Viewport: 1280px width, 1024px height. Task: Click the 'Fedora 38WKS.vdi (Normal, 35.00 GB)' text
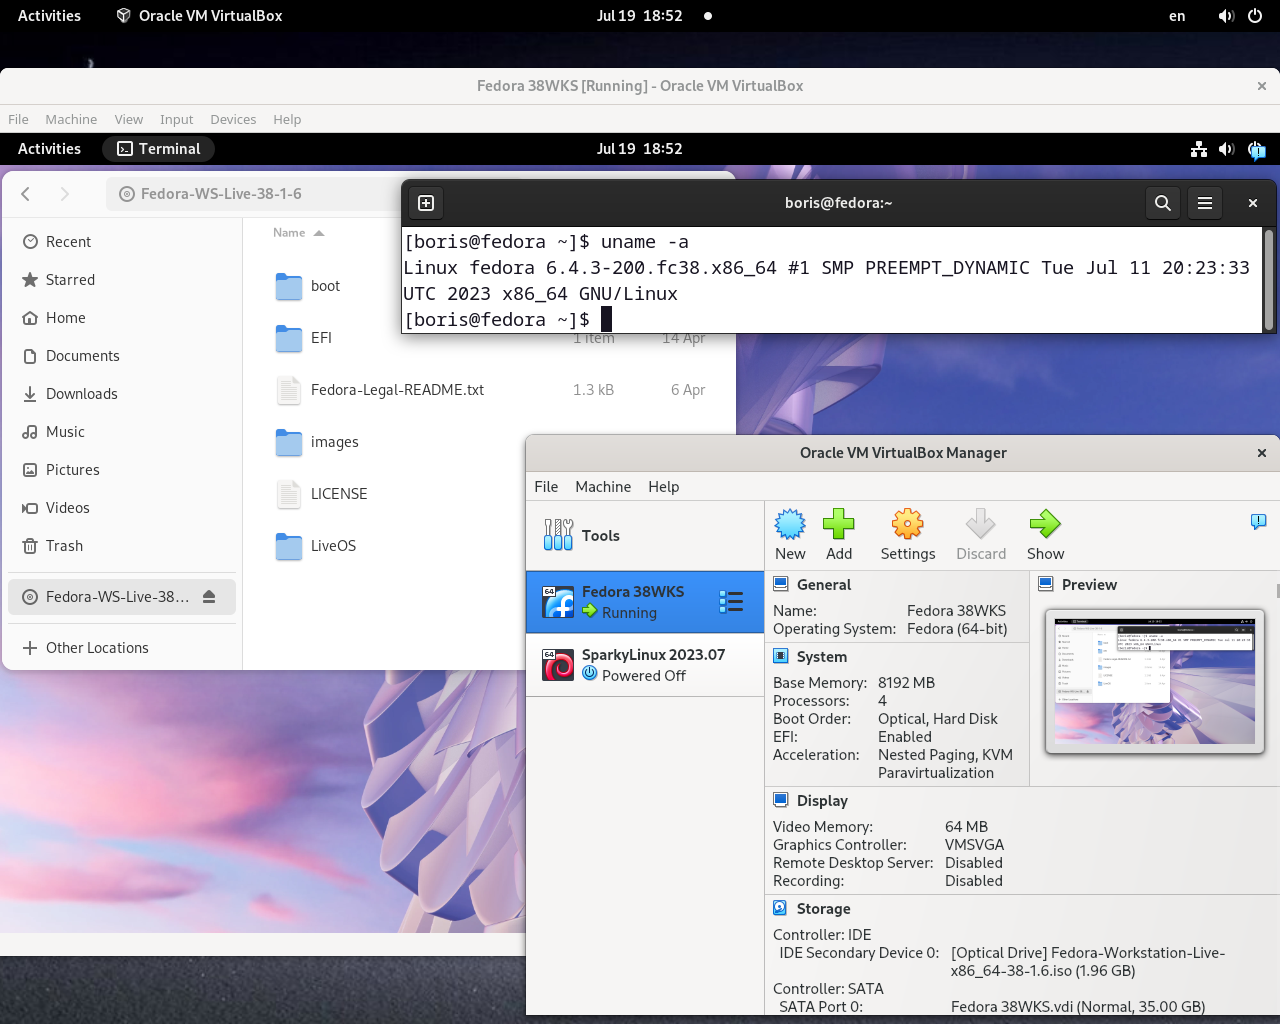[x=1078, y=1007]
